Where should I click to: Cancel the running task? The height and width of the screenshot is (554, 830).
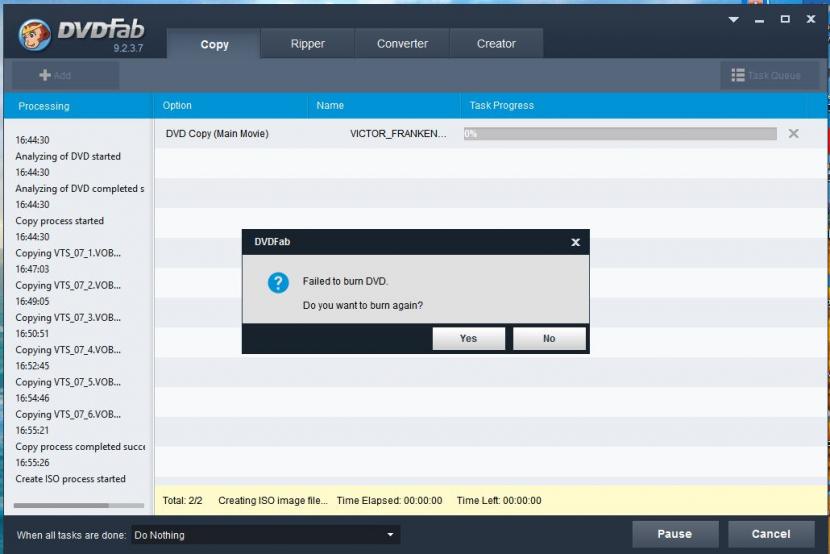pos(771,534)
